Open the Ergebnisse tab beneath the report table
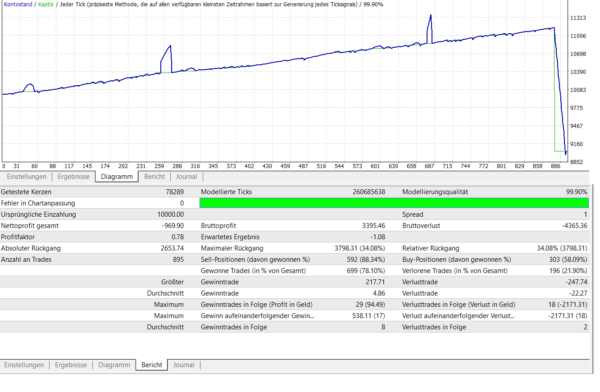The width and height of the screenshot is (600, 392). pyautogui.click(x=71, y=365)
